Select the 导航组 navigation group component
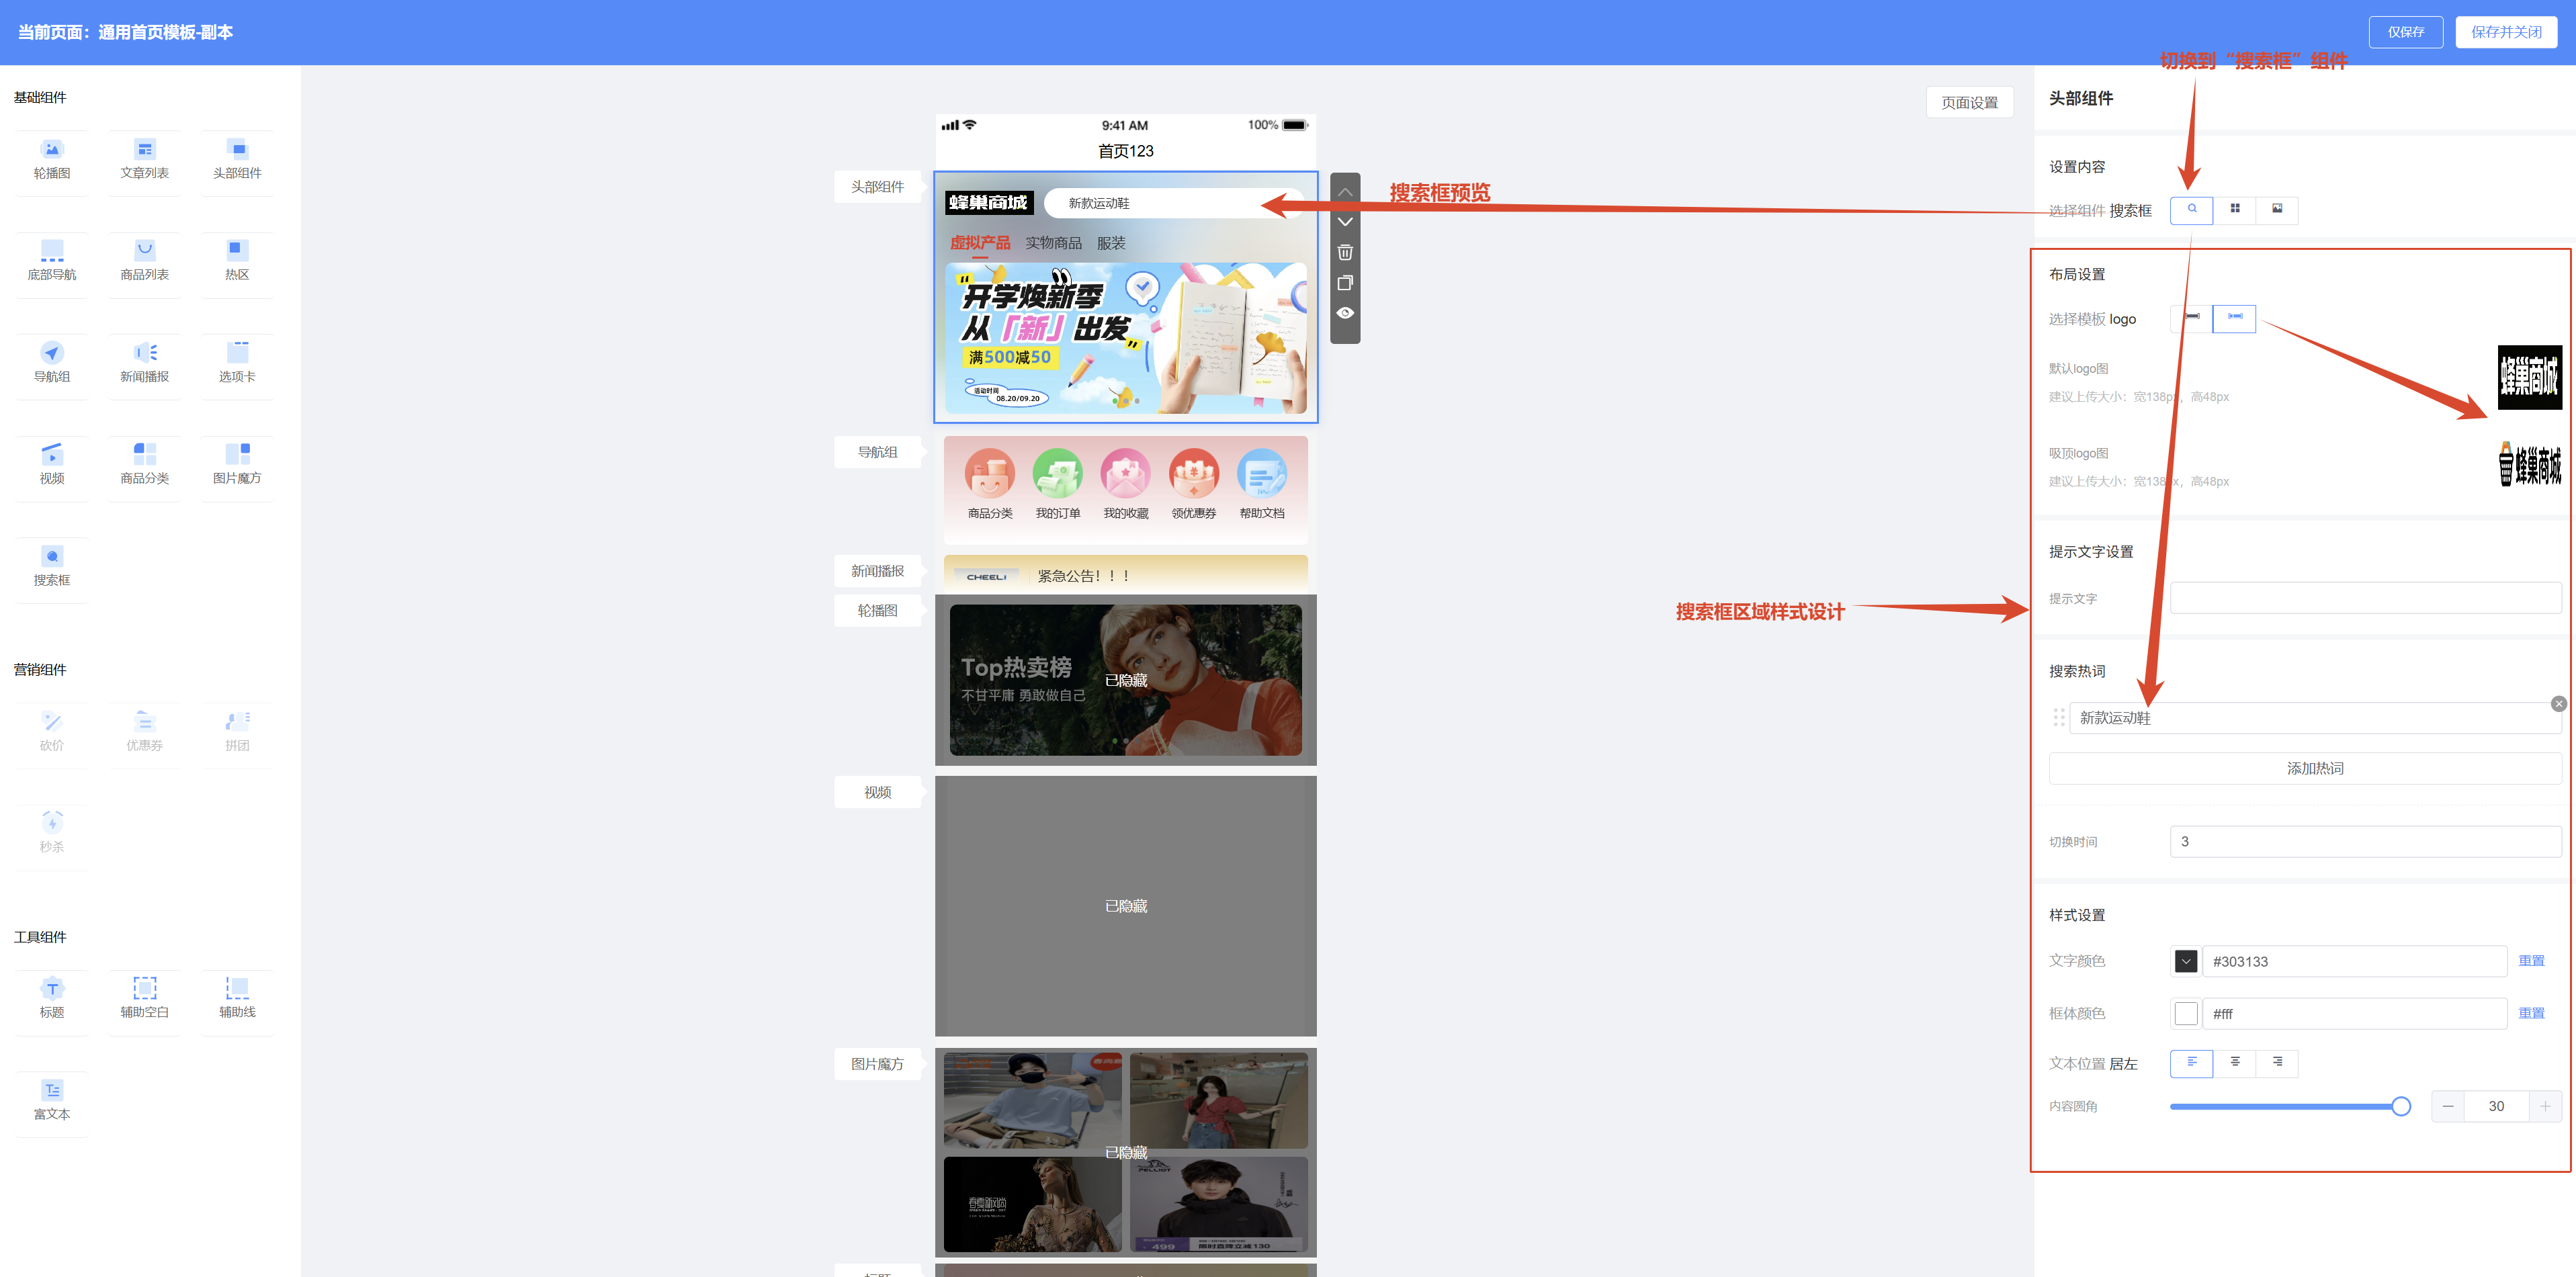The height and width of the screenshot is (1277, 2576). click(x=52, y=364)
